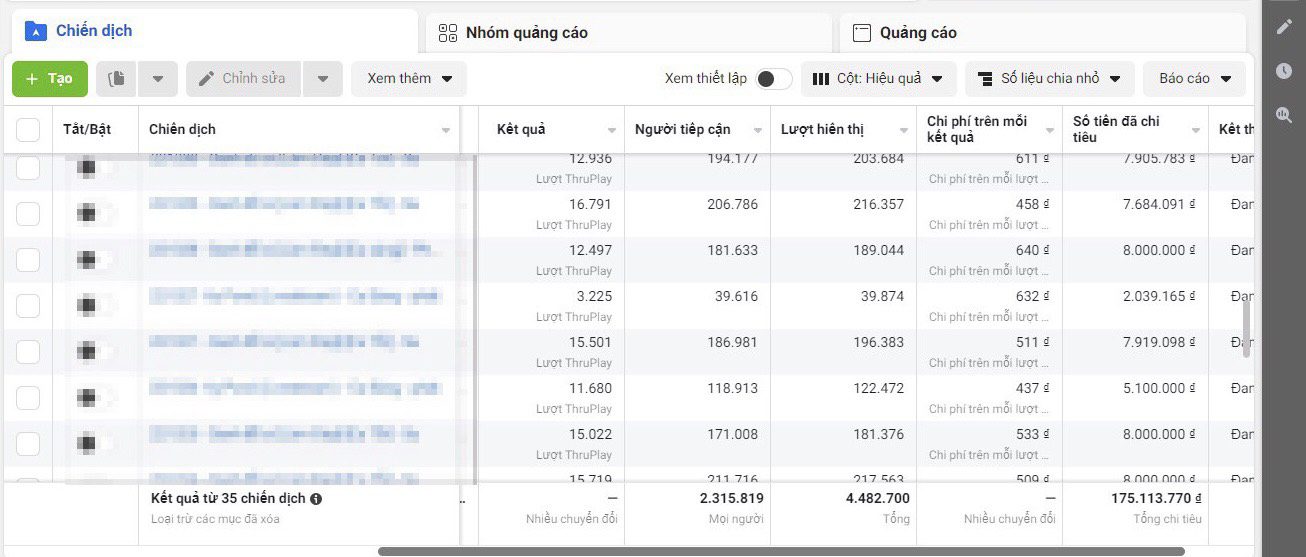Check the select-all checkbox in table header
Image resolution: width=1306 pixels, height=557 pixels.
pos(28,130)
